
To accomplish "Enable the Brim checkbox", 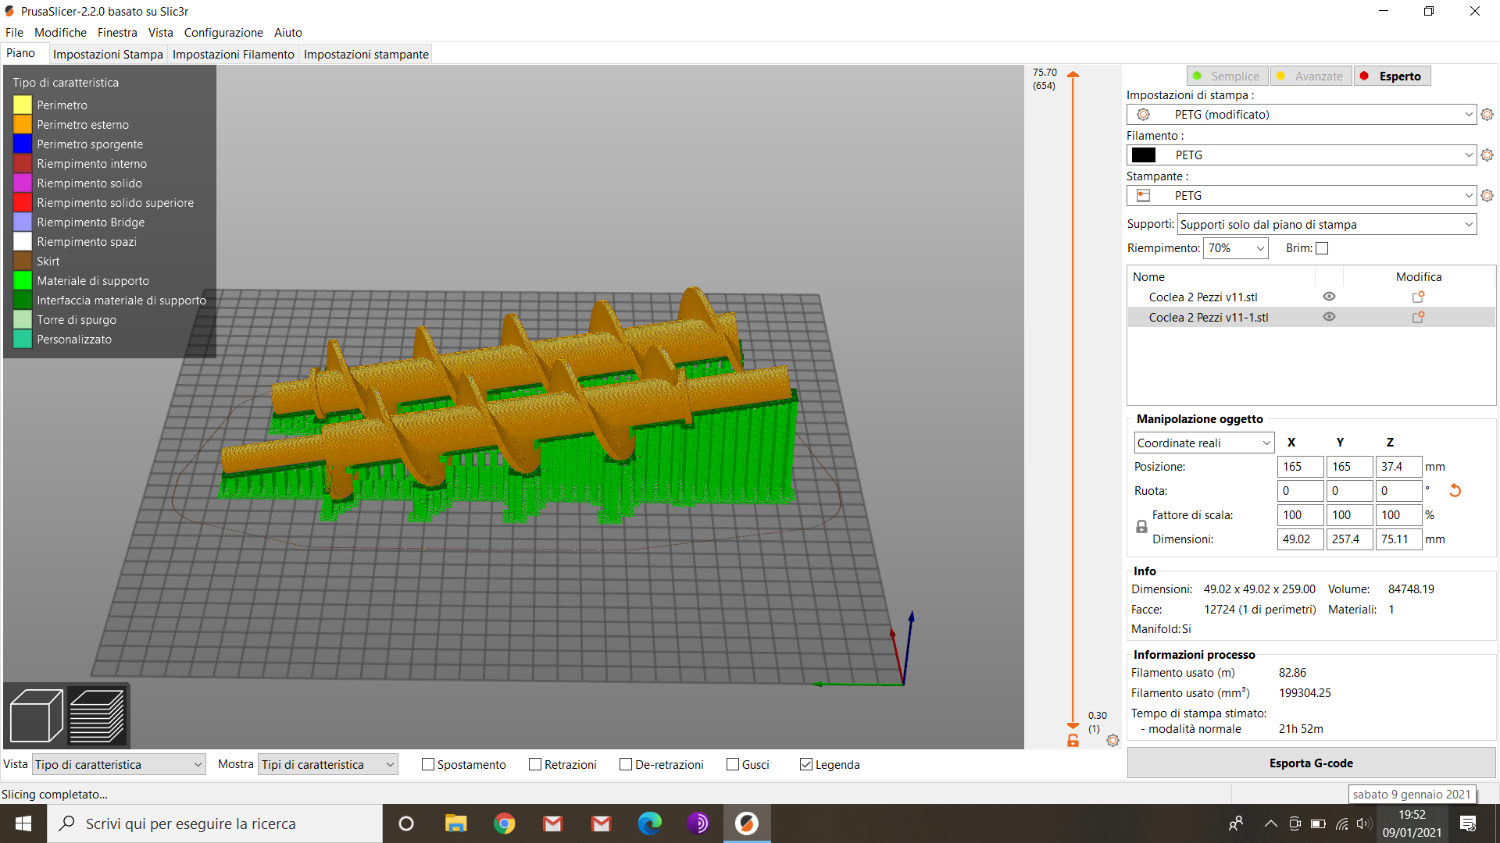I will pos(1322,248).
